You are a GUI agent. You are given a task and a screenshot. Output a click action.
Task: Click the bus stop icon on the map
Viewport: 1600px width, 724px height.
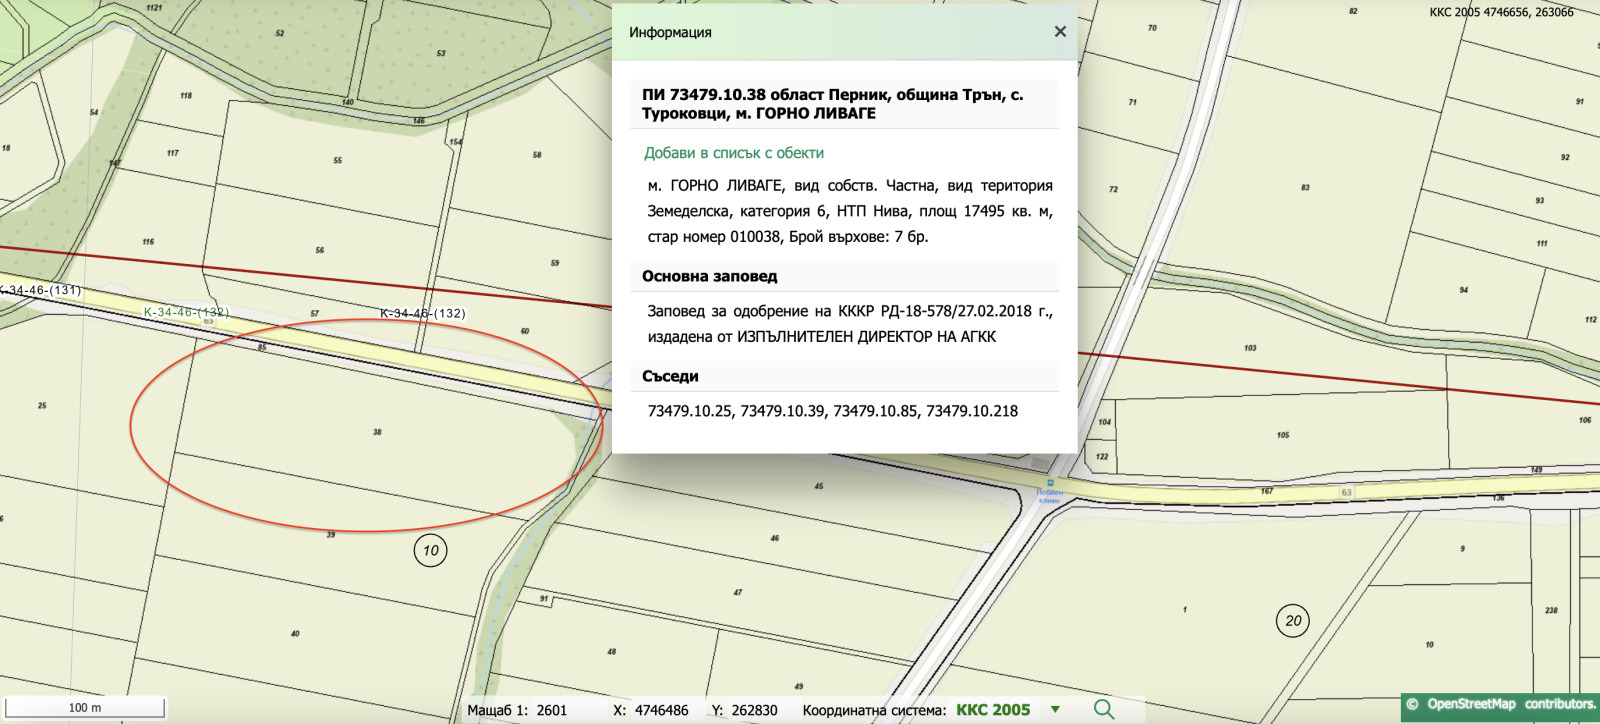pos(1050,483)
